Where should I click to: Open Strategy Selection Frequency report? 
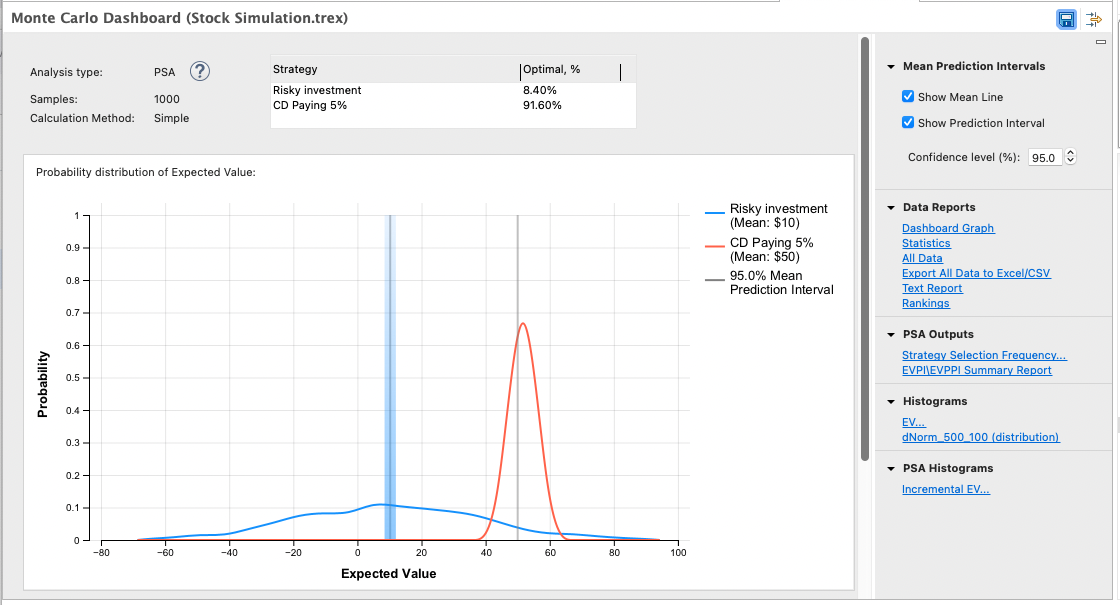[x=983, y=355]
